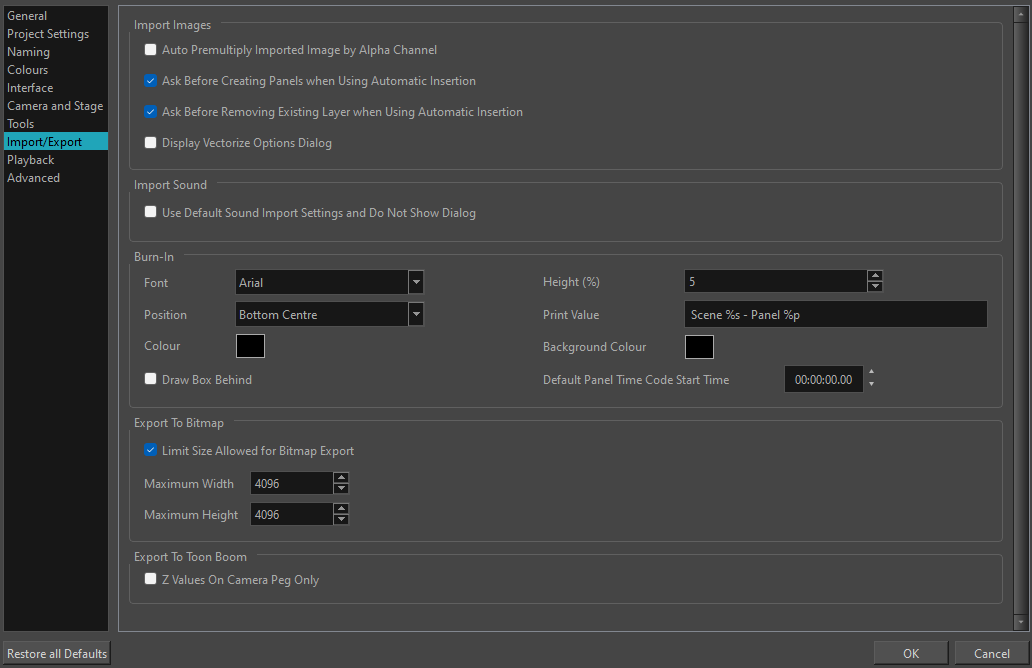The image size is (1032, 668).
Task: Click the Height (%) input field
Action: (775, 282)
